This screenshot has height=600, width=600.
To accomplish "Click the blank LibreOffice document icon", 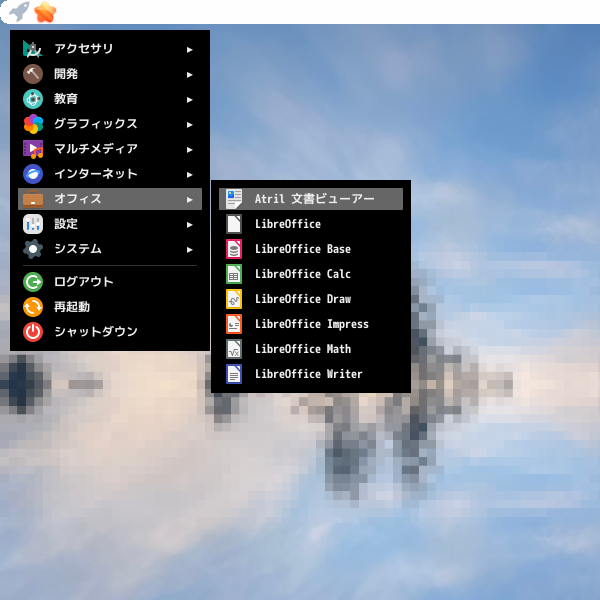I will (234, 224).
